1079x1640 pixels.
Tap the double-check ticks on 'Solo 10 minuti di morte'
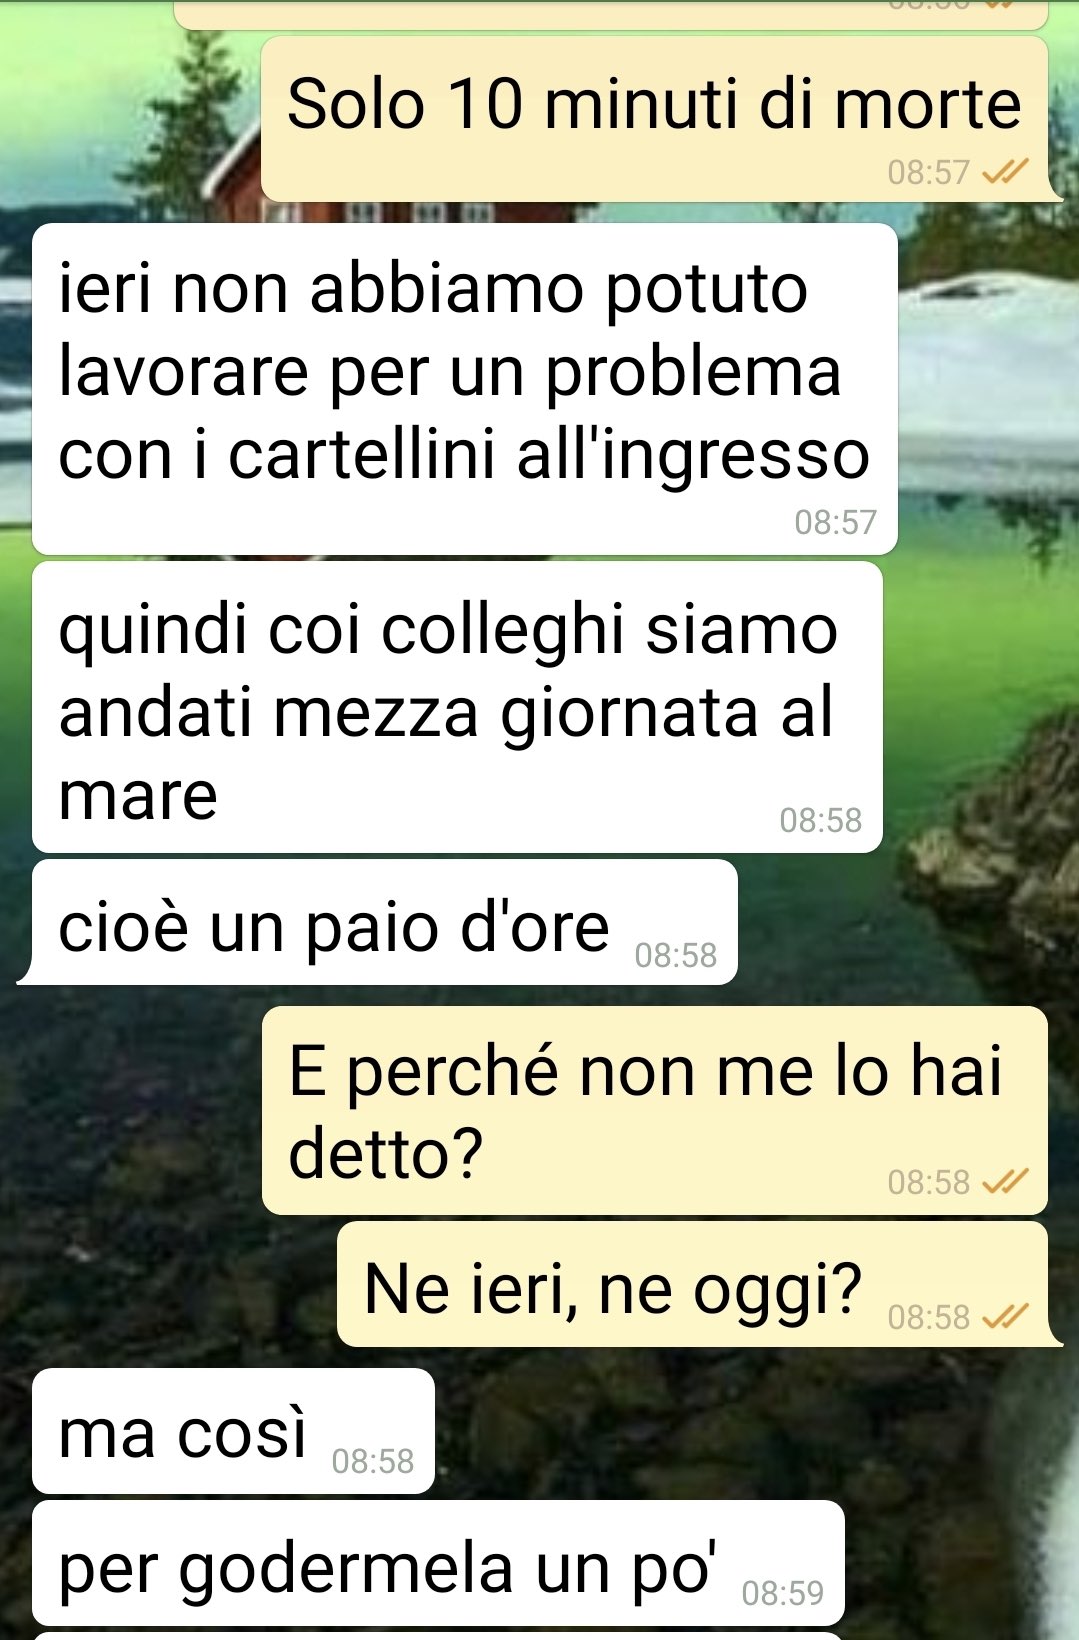coord(1004,173)
